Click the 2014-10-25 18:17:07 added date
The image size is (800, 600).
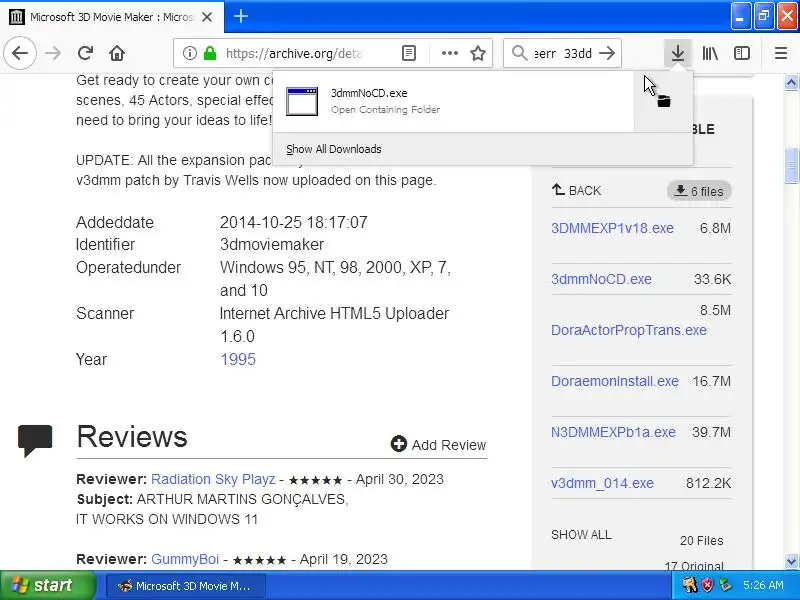pos(293,222)
